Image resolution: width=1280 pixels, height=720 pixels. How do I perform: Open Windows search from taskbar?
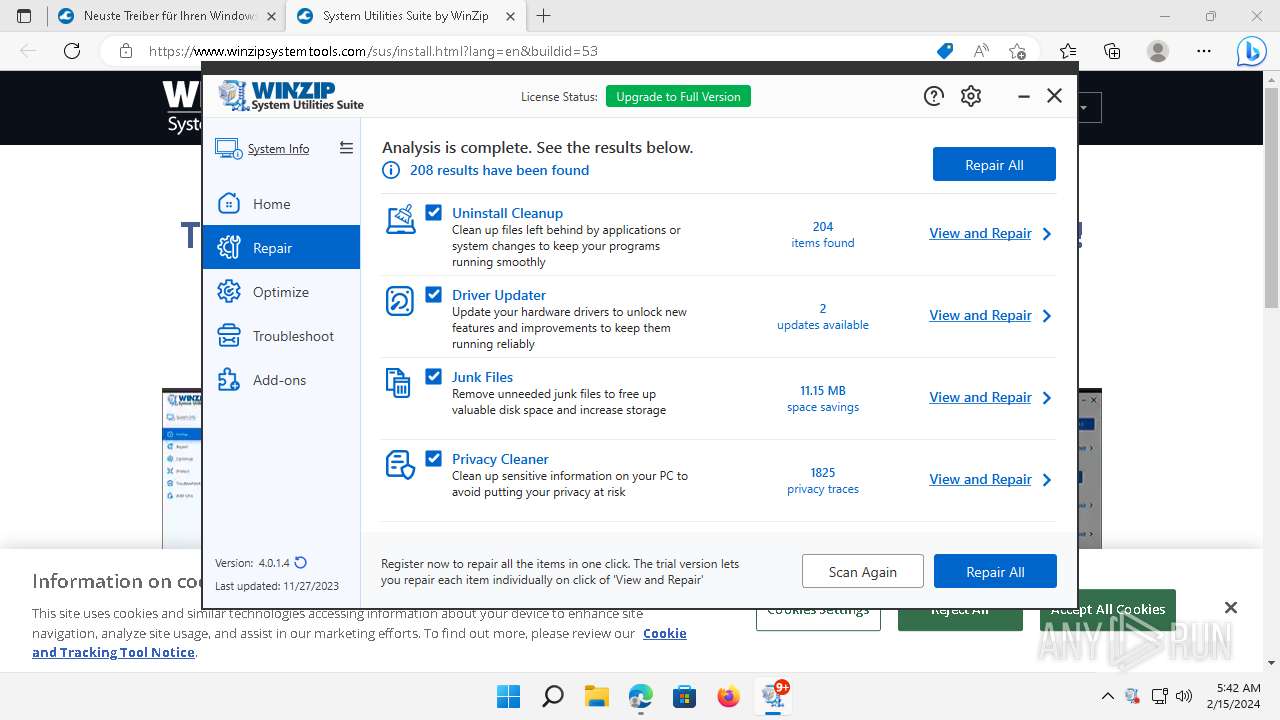(553, 696)
